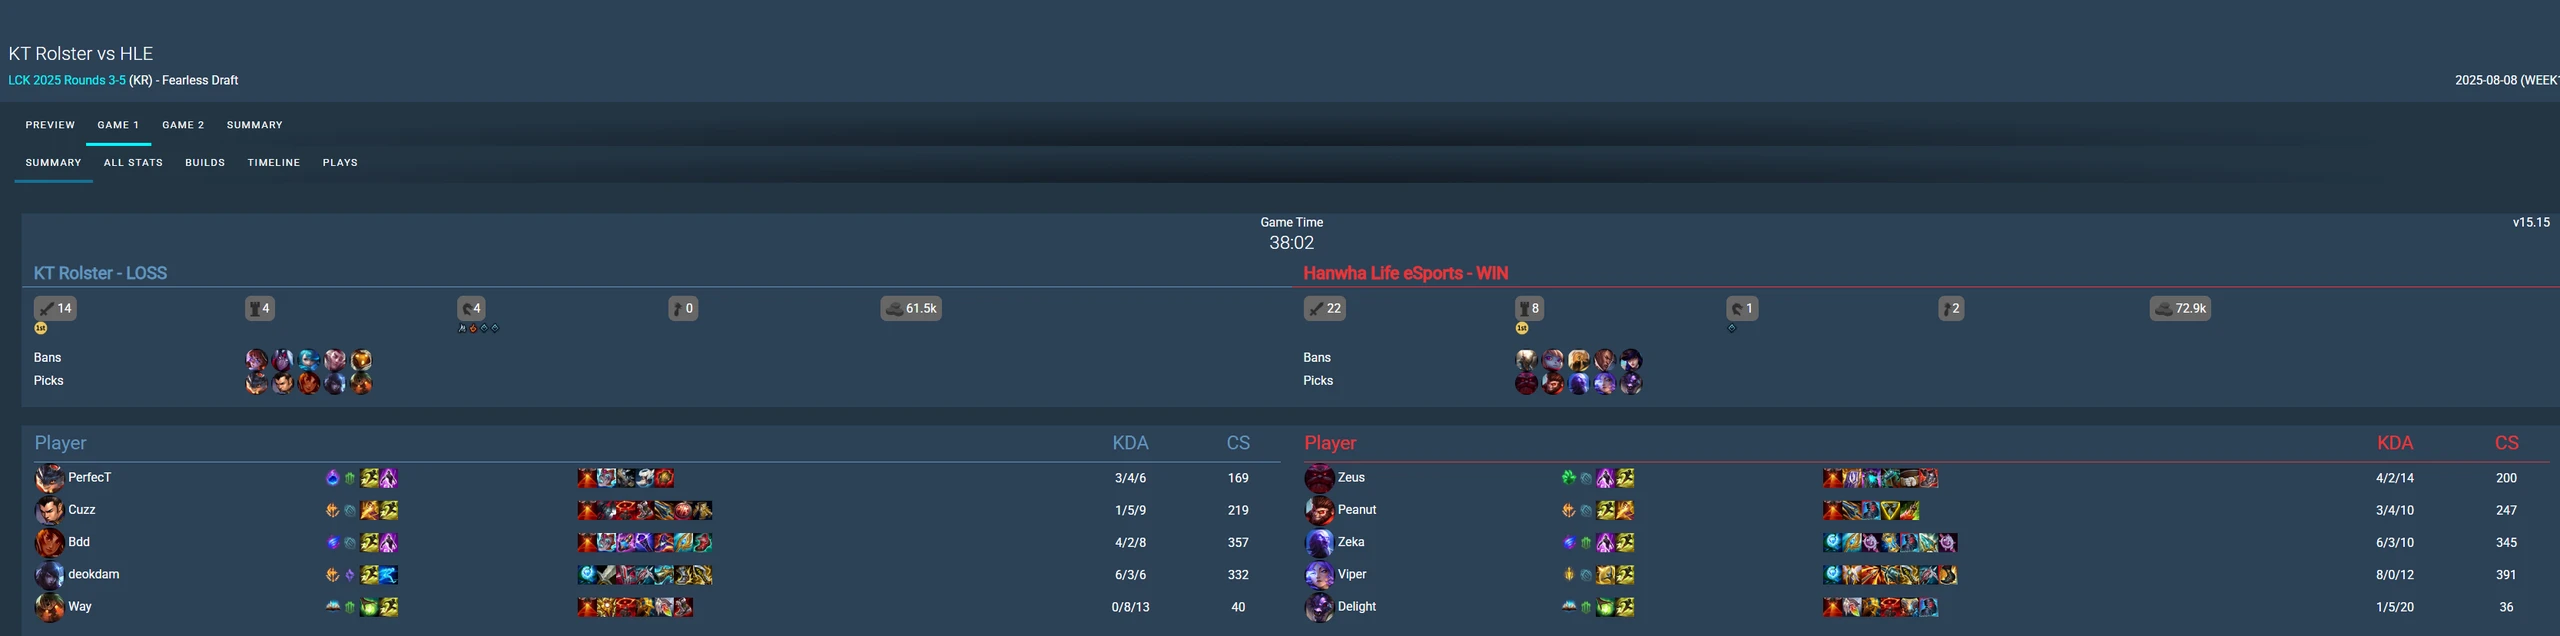Open the PREVIEW tab
The width and height of the screenshot is (2560, 636).
pos(50,125)
